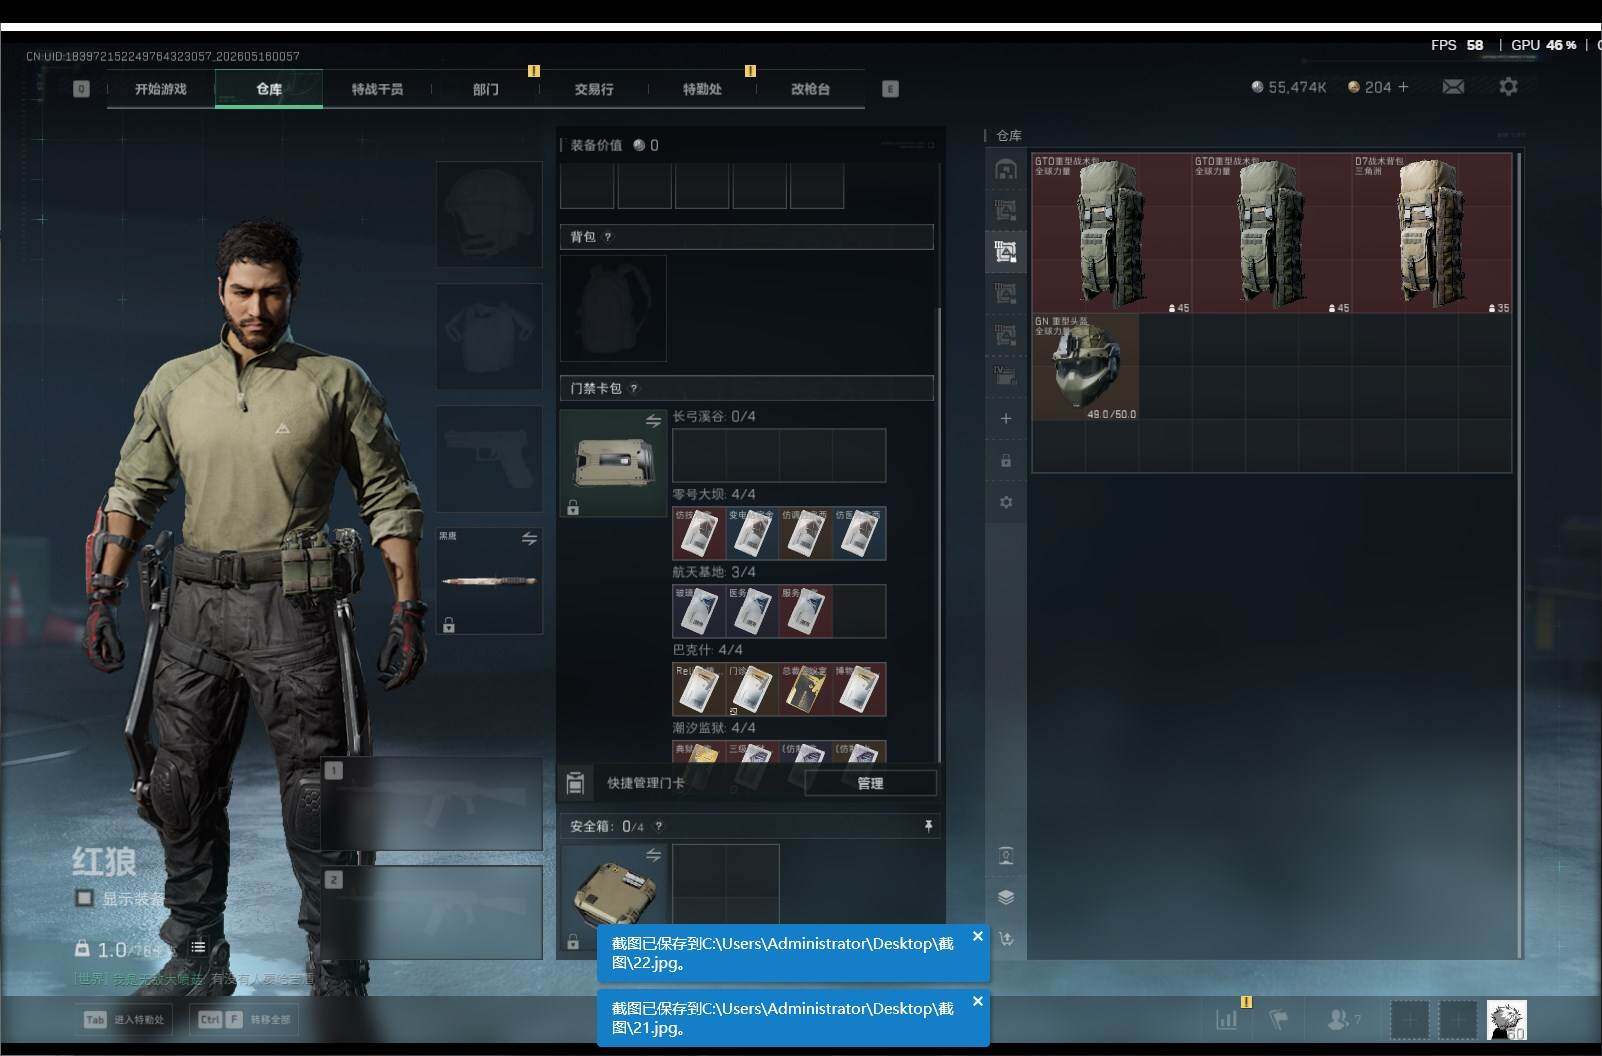The width and height of the screenshot is (1602, 1056).
Task: Close the 22.jpg screenshot saved notification
Action: (978, 936)
